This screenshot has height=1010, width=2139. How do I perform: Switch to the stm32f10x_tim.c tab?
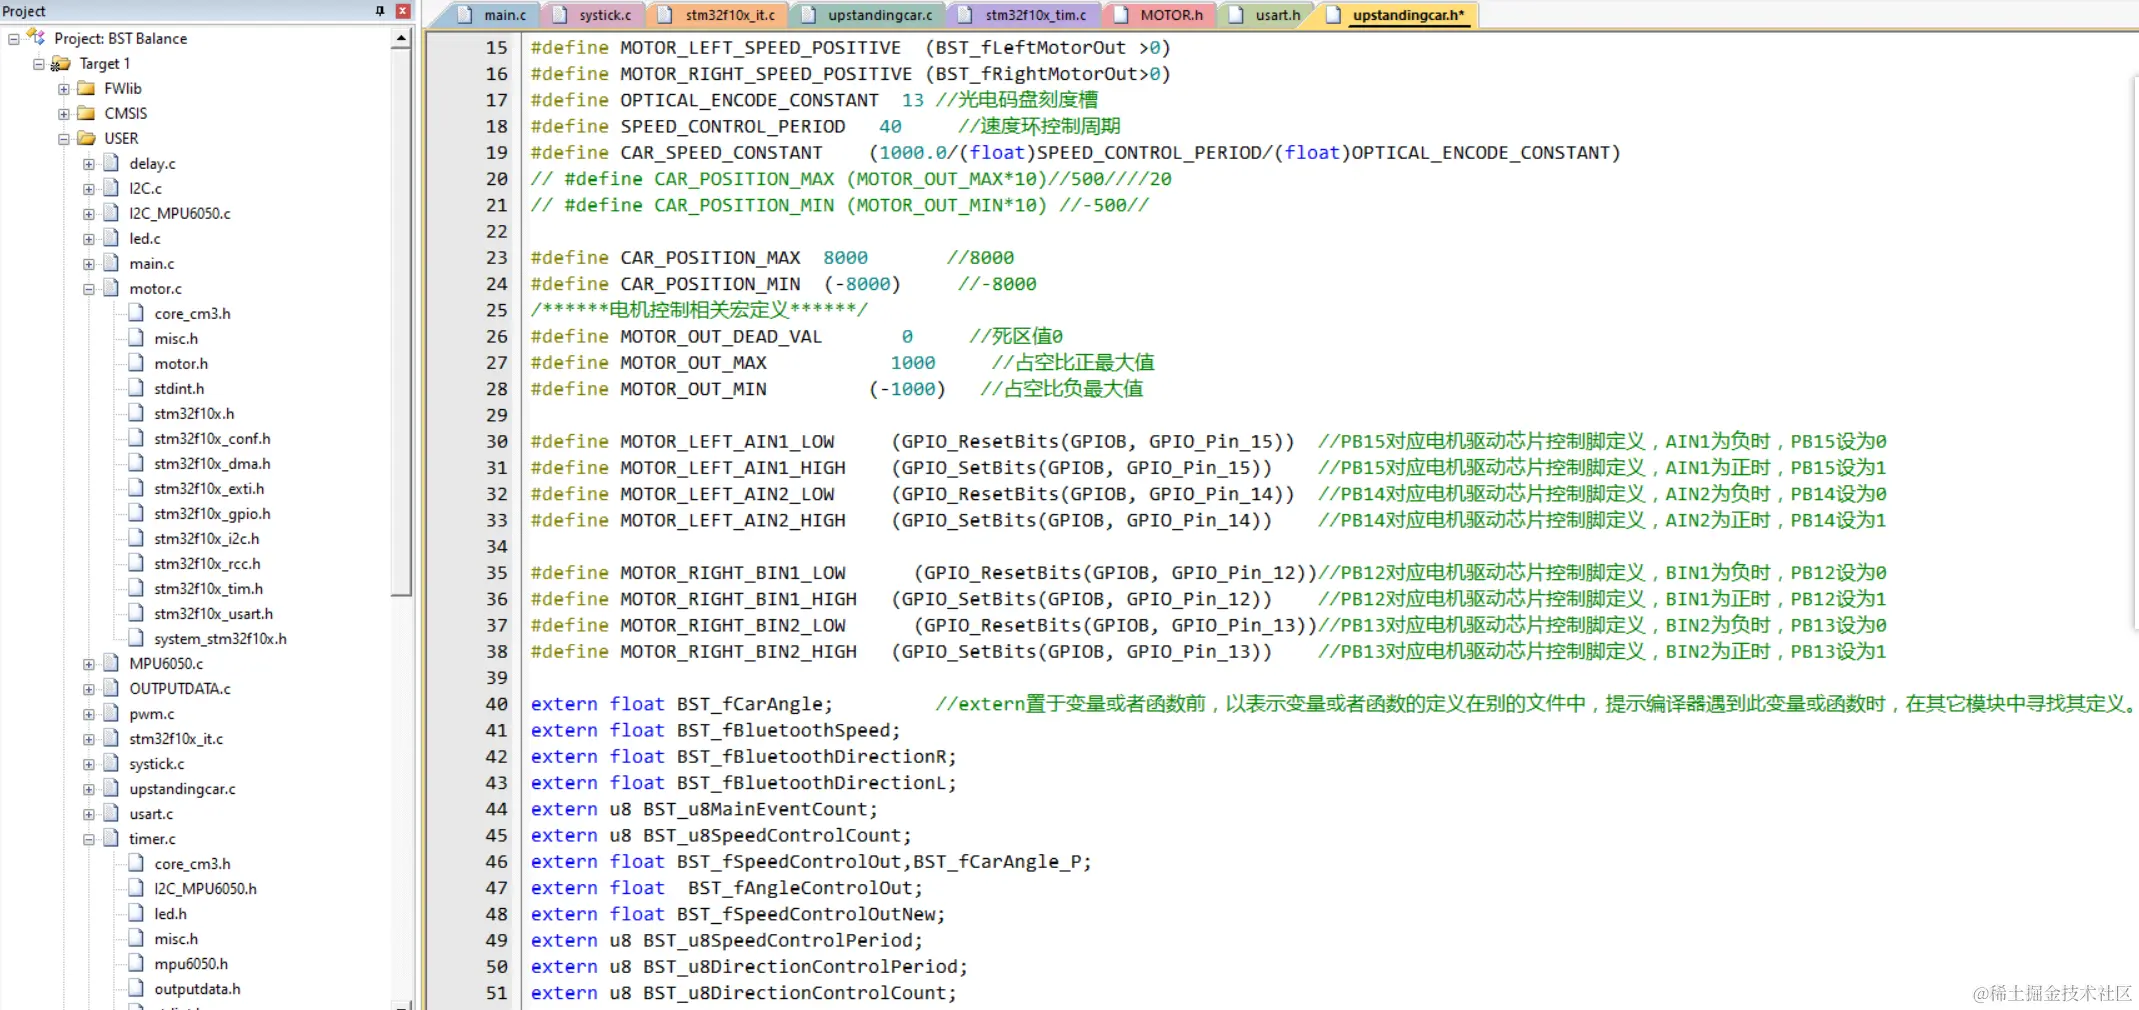(1024, 15)
